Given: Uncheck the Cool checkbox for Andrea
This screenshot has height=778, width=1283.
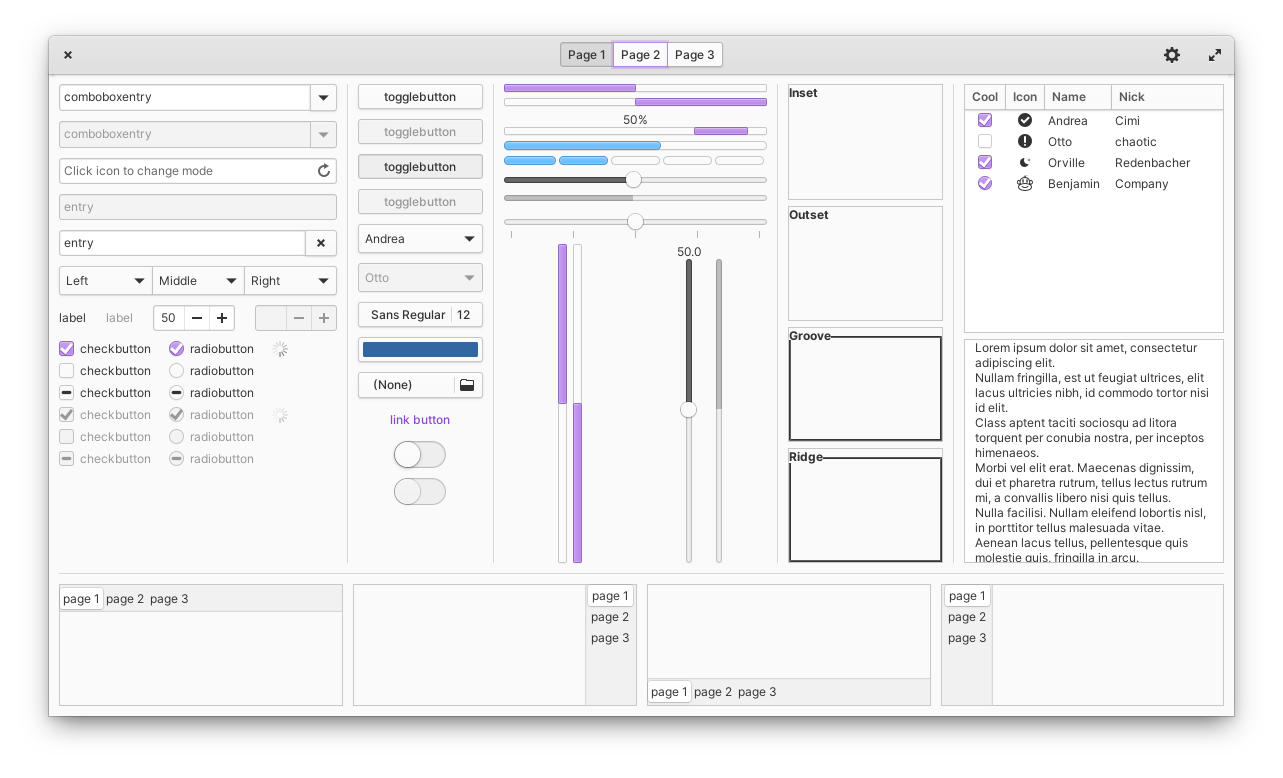Looking at the screenshot, I should click(985, 120).
